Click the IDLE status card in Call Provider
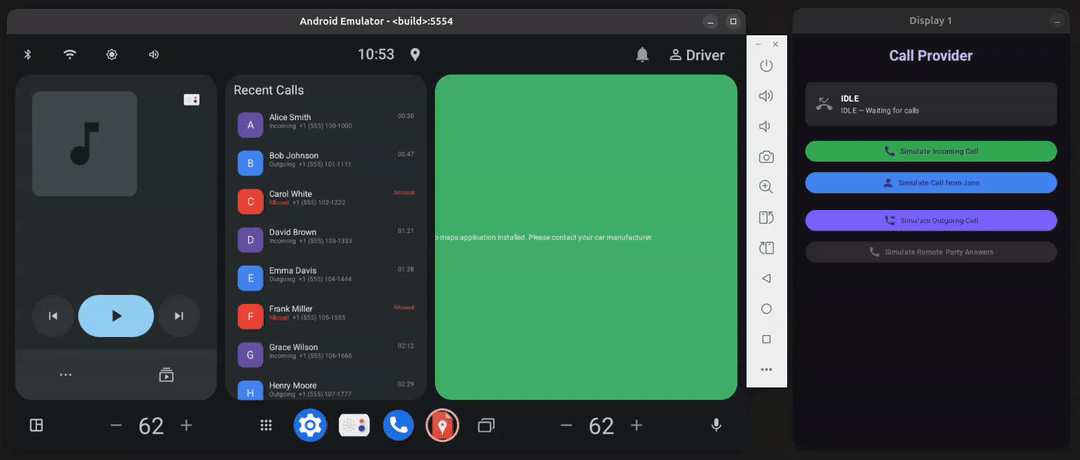 click(931, 104)
